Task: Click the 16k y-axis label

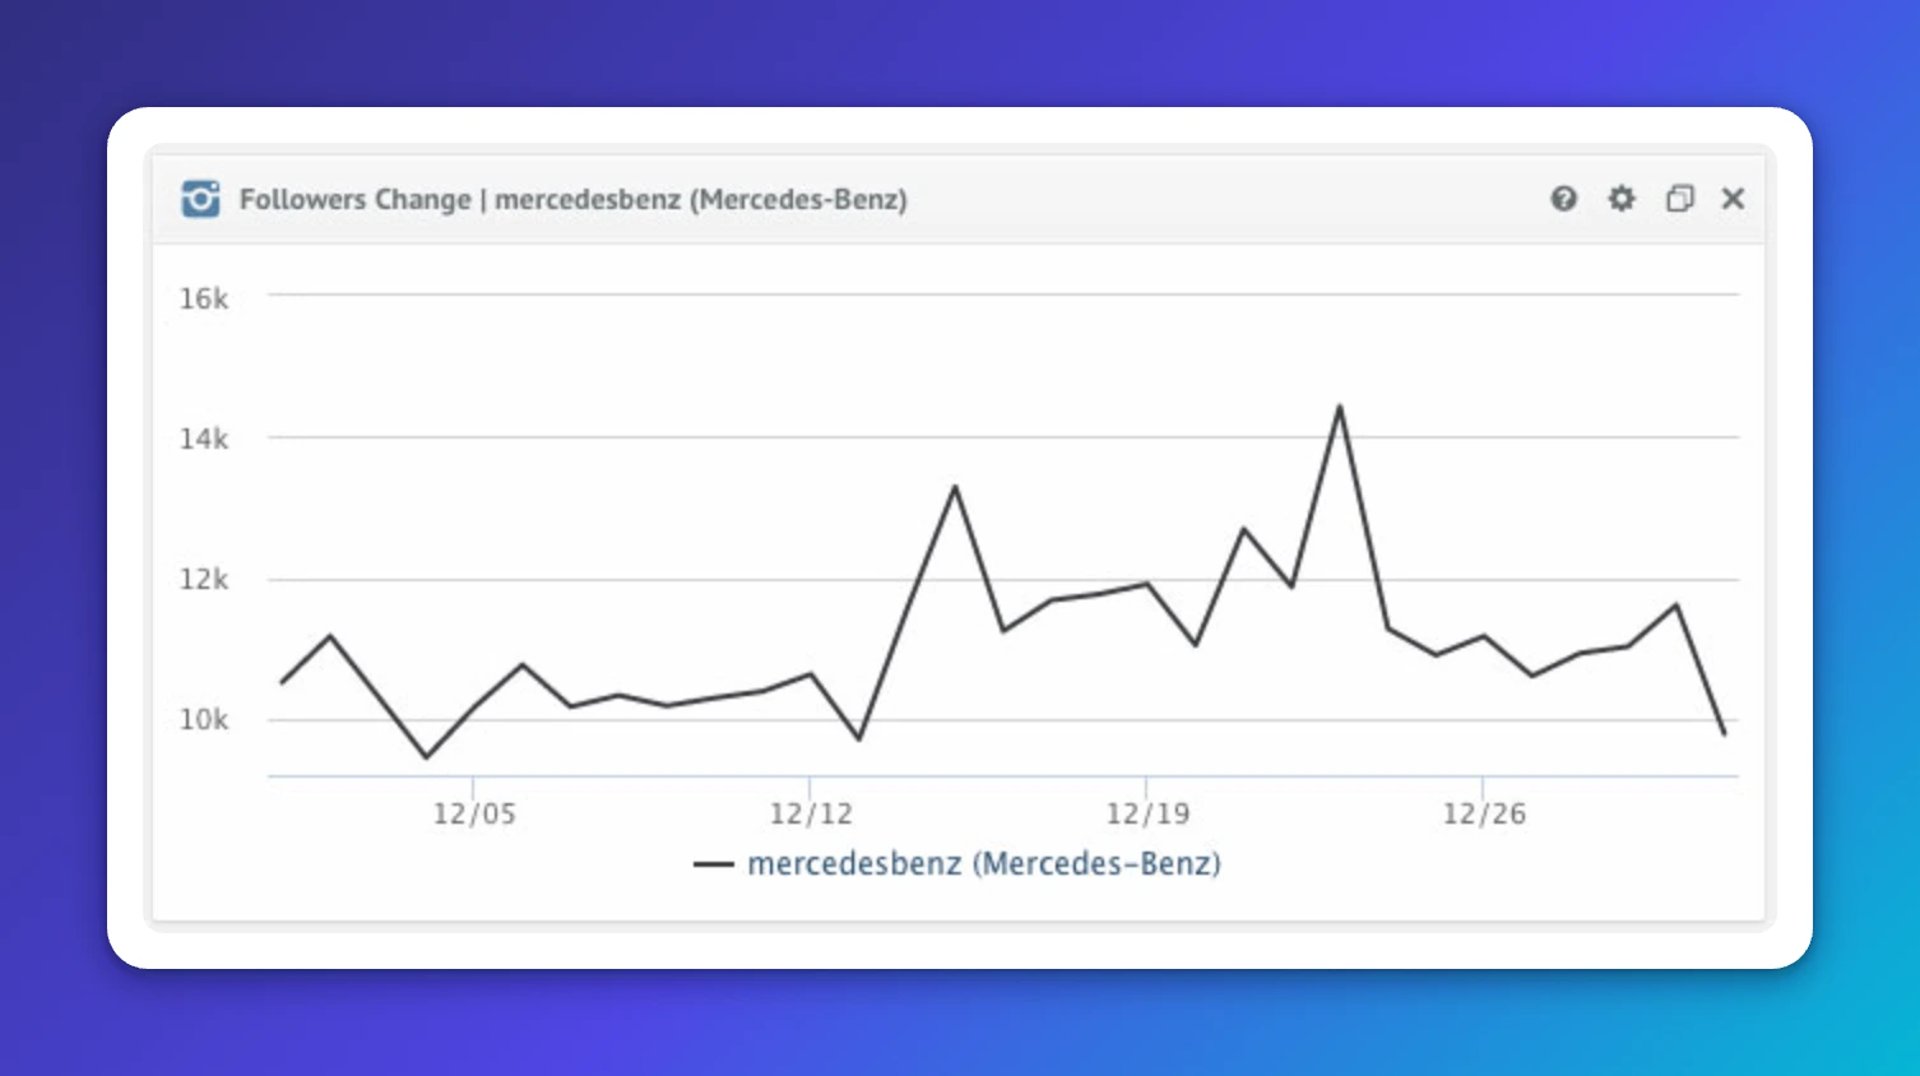Action: [x=204, y=299]
